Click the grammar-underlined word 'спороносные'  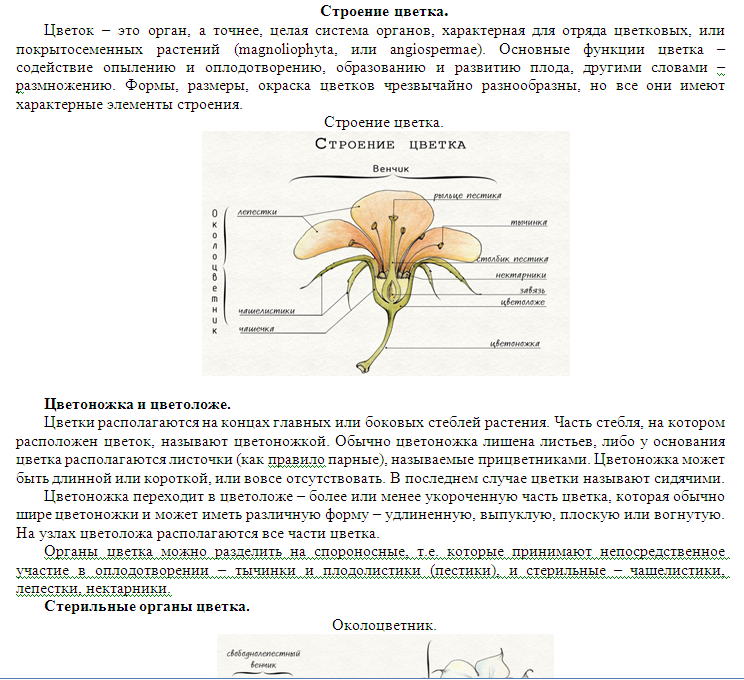(360, 551)
